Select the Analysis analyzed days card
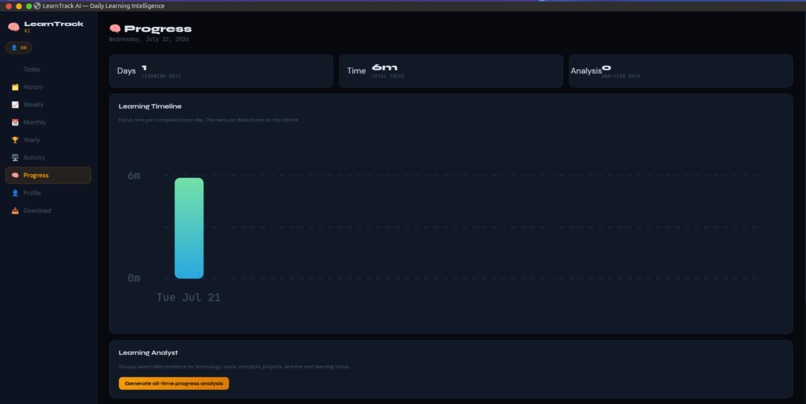 681,71
